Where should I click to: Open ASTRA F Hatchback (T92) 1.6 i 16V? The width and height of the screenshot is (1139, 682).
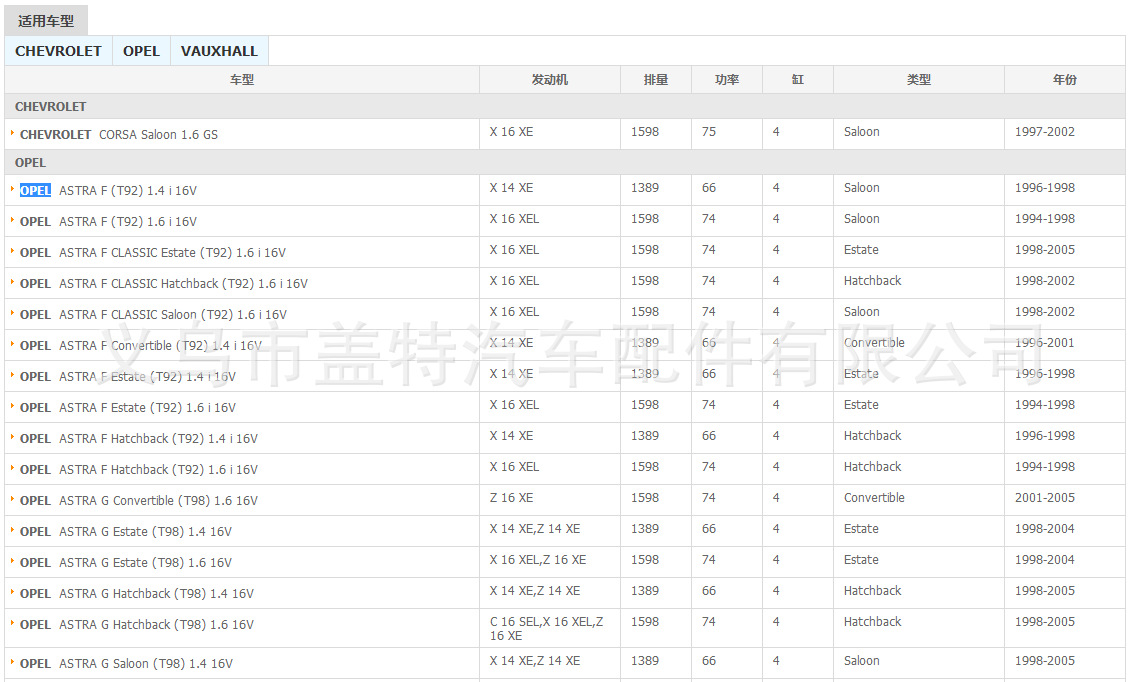click(x=158, y=470)
